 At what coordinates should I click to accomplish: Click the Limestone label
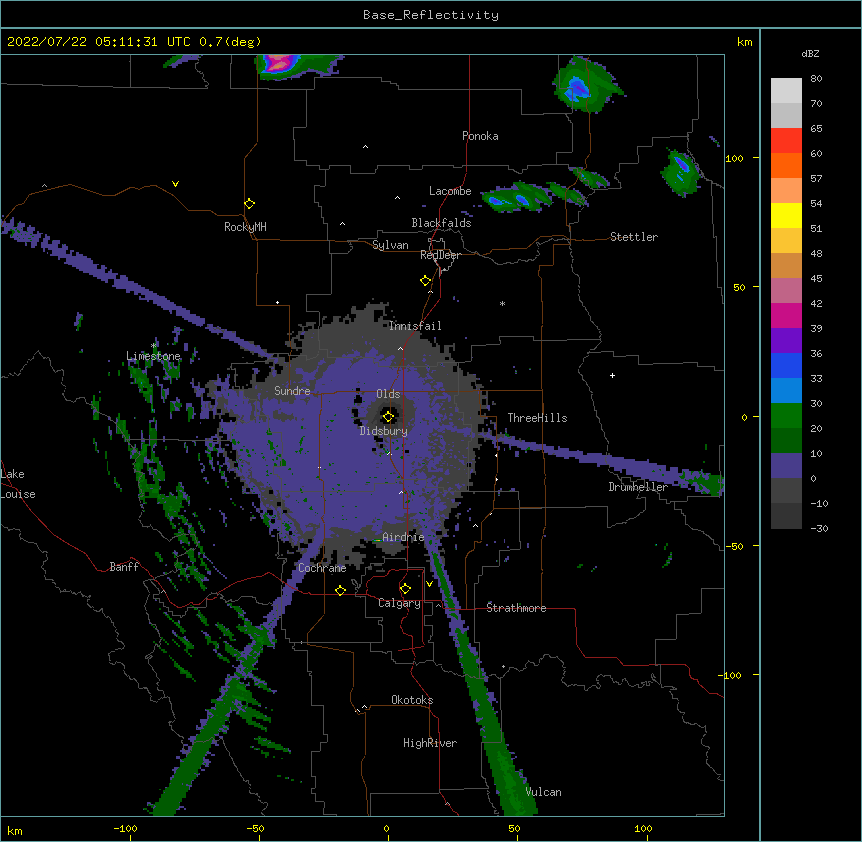point(153,356)
